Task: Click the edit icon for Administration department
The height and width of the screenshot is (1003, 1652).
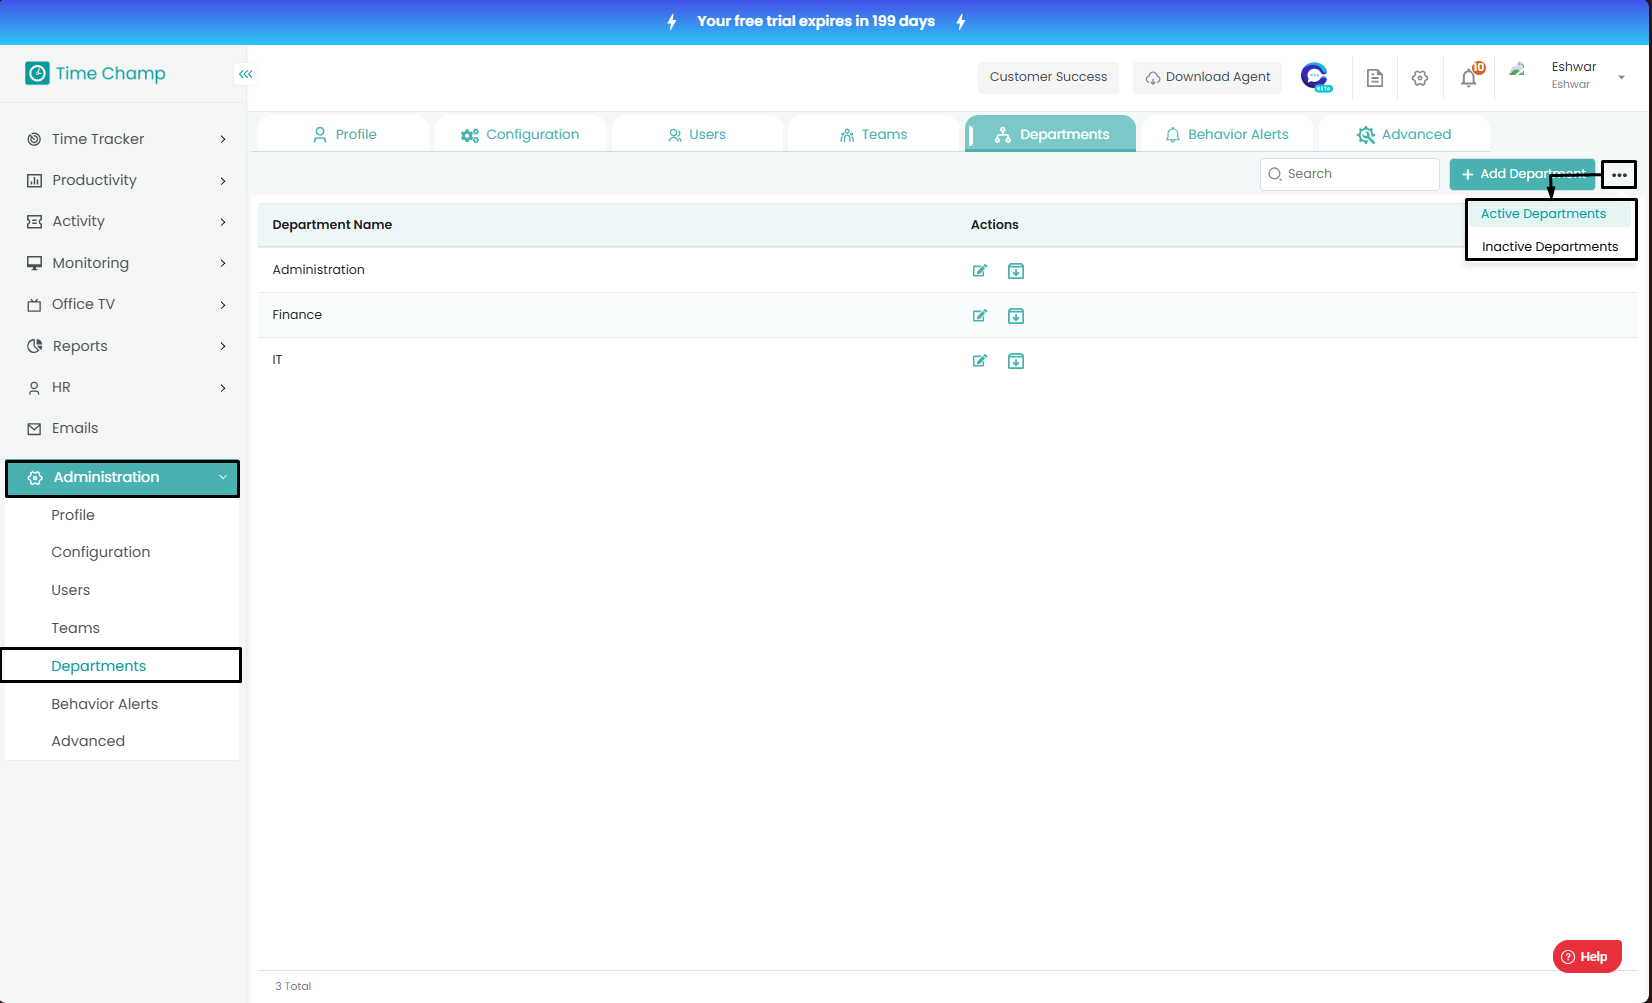Action: [x=980, y=271]
